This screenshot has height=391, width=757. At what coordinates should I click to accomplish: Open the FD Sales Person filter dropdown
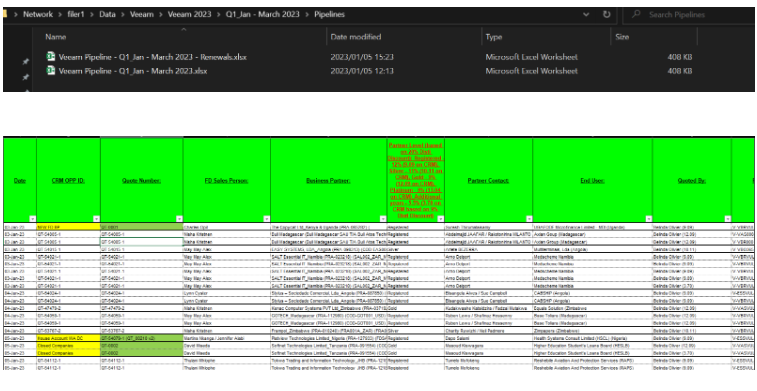(x=266, y=218)
